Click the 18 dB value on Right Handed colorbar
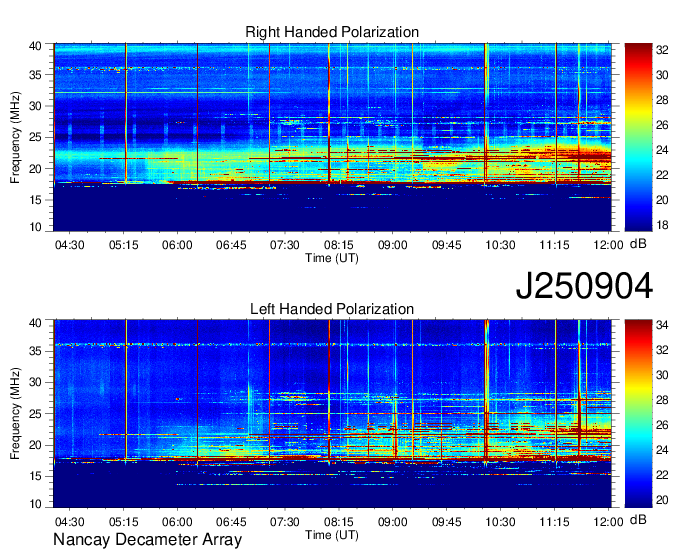 coord(662,225)
